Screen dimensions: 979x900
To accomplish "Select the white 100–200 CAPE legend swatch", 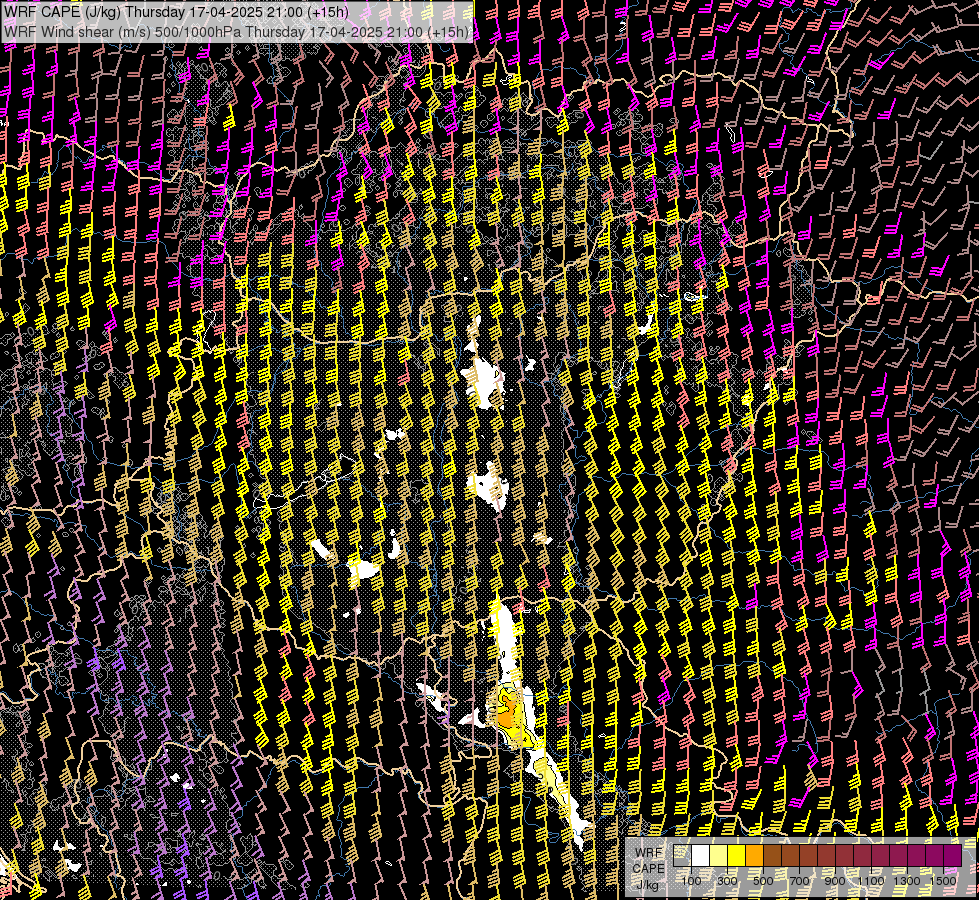I will tap(701, 855).
